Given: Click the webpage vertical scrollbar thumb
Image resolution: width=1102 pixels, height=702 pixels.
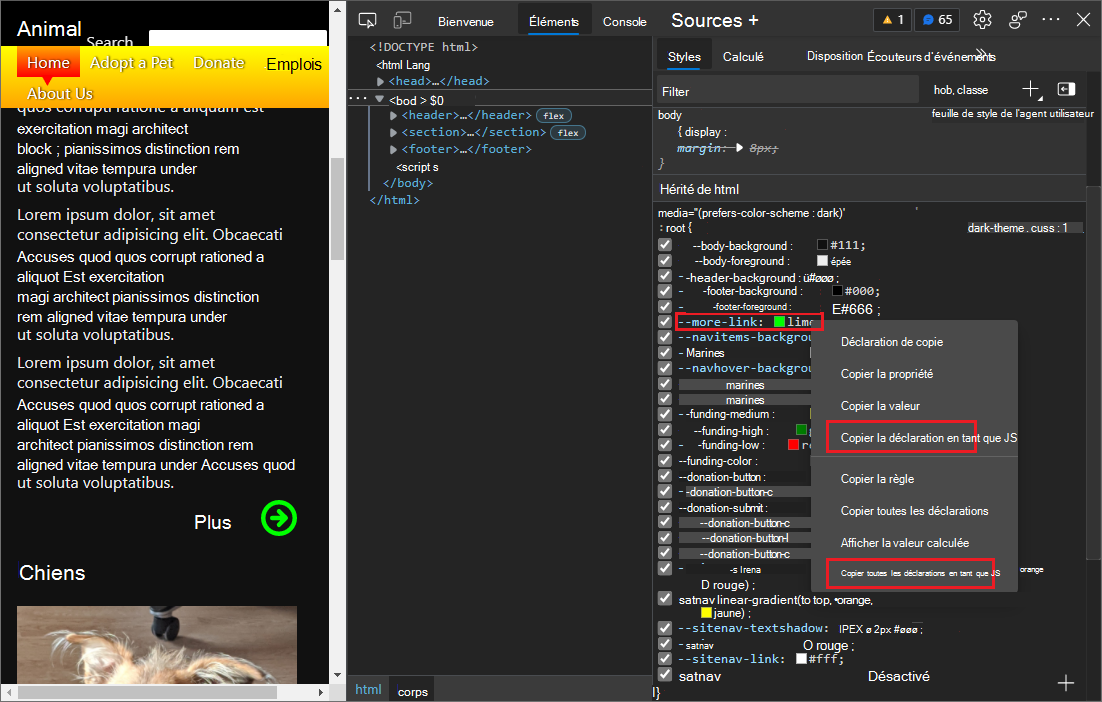Looking at the screenshot, I should coord(337,209).
